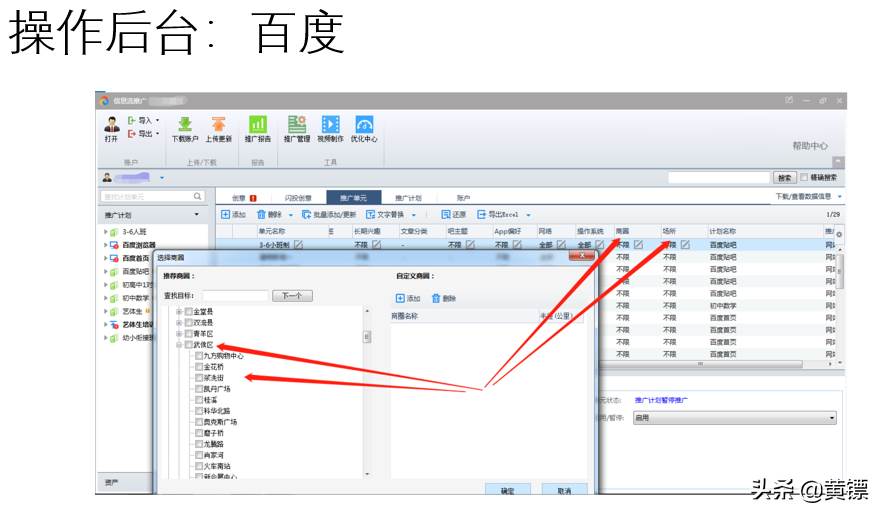This screenshot has height=516, width=883.
Task: Click the 删除 trash icon in 自定义商圈 section
Action: (x=436, y=298)
